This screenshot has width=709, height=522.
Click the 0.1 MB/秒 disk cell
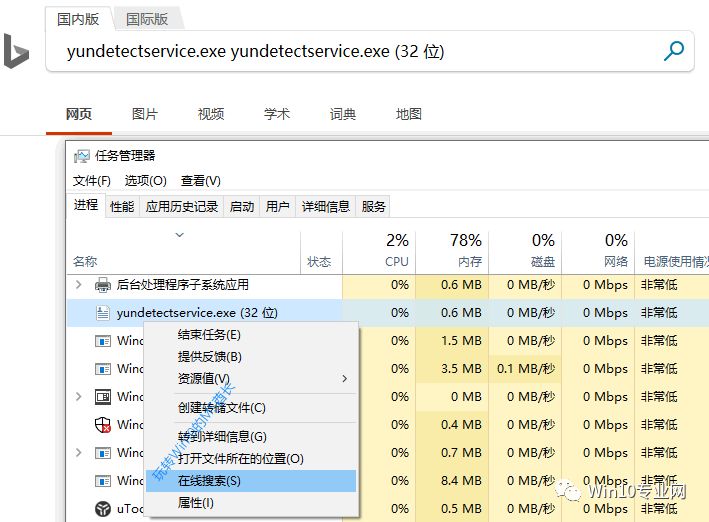[x=525, y=369]
